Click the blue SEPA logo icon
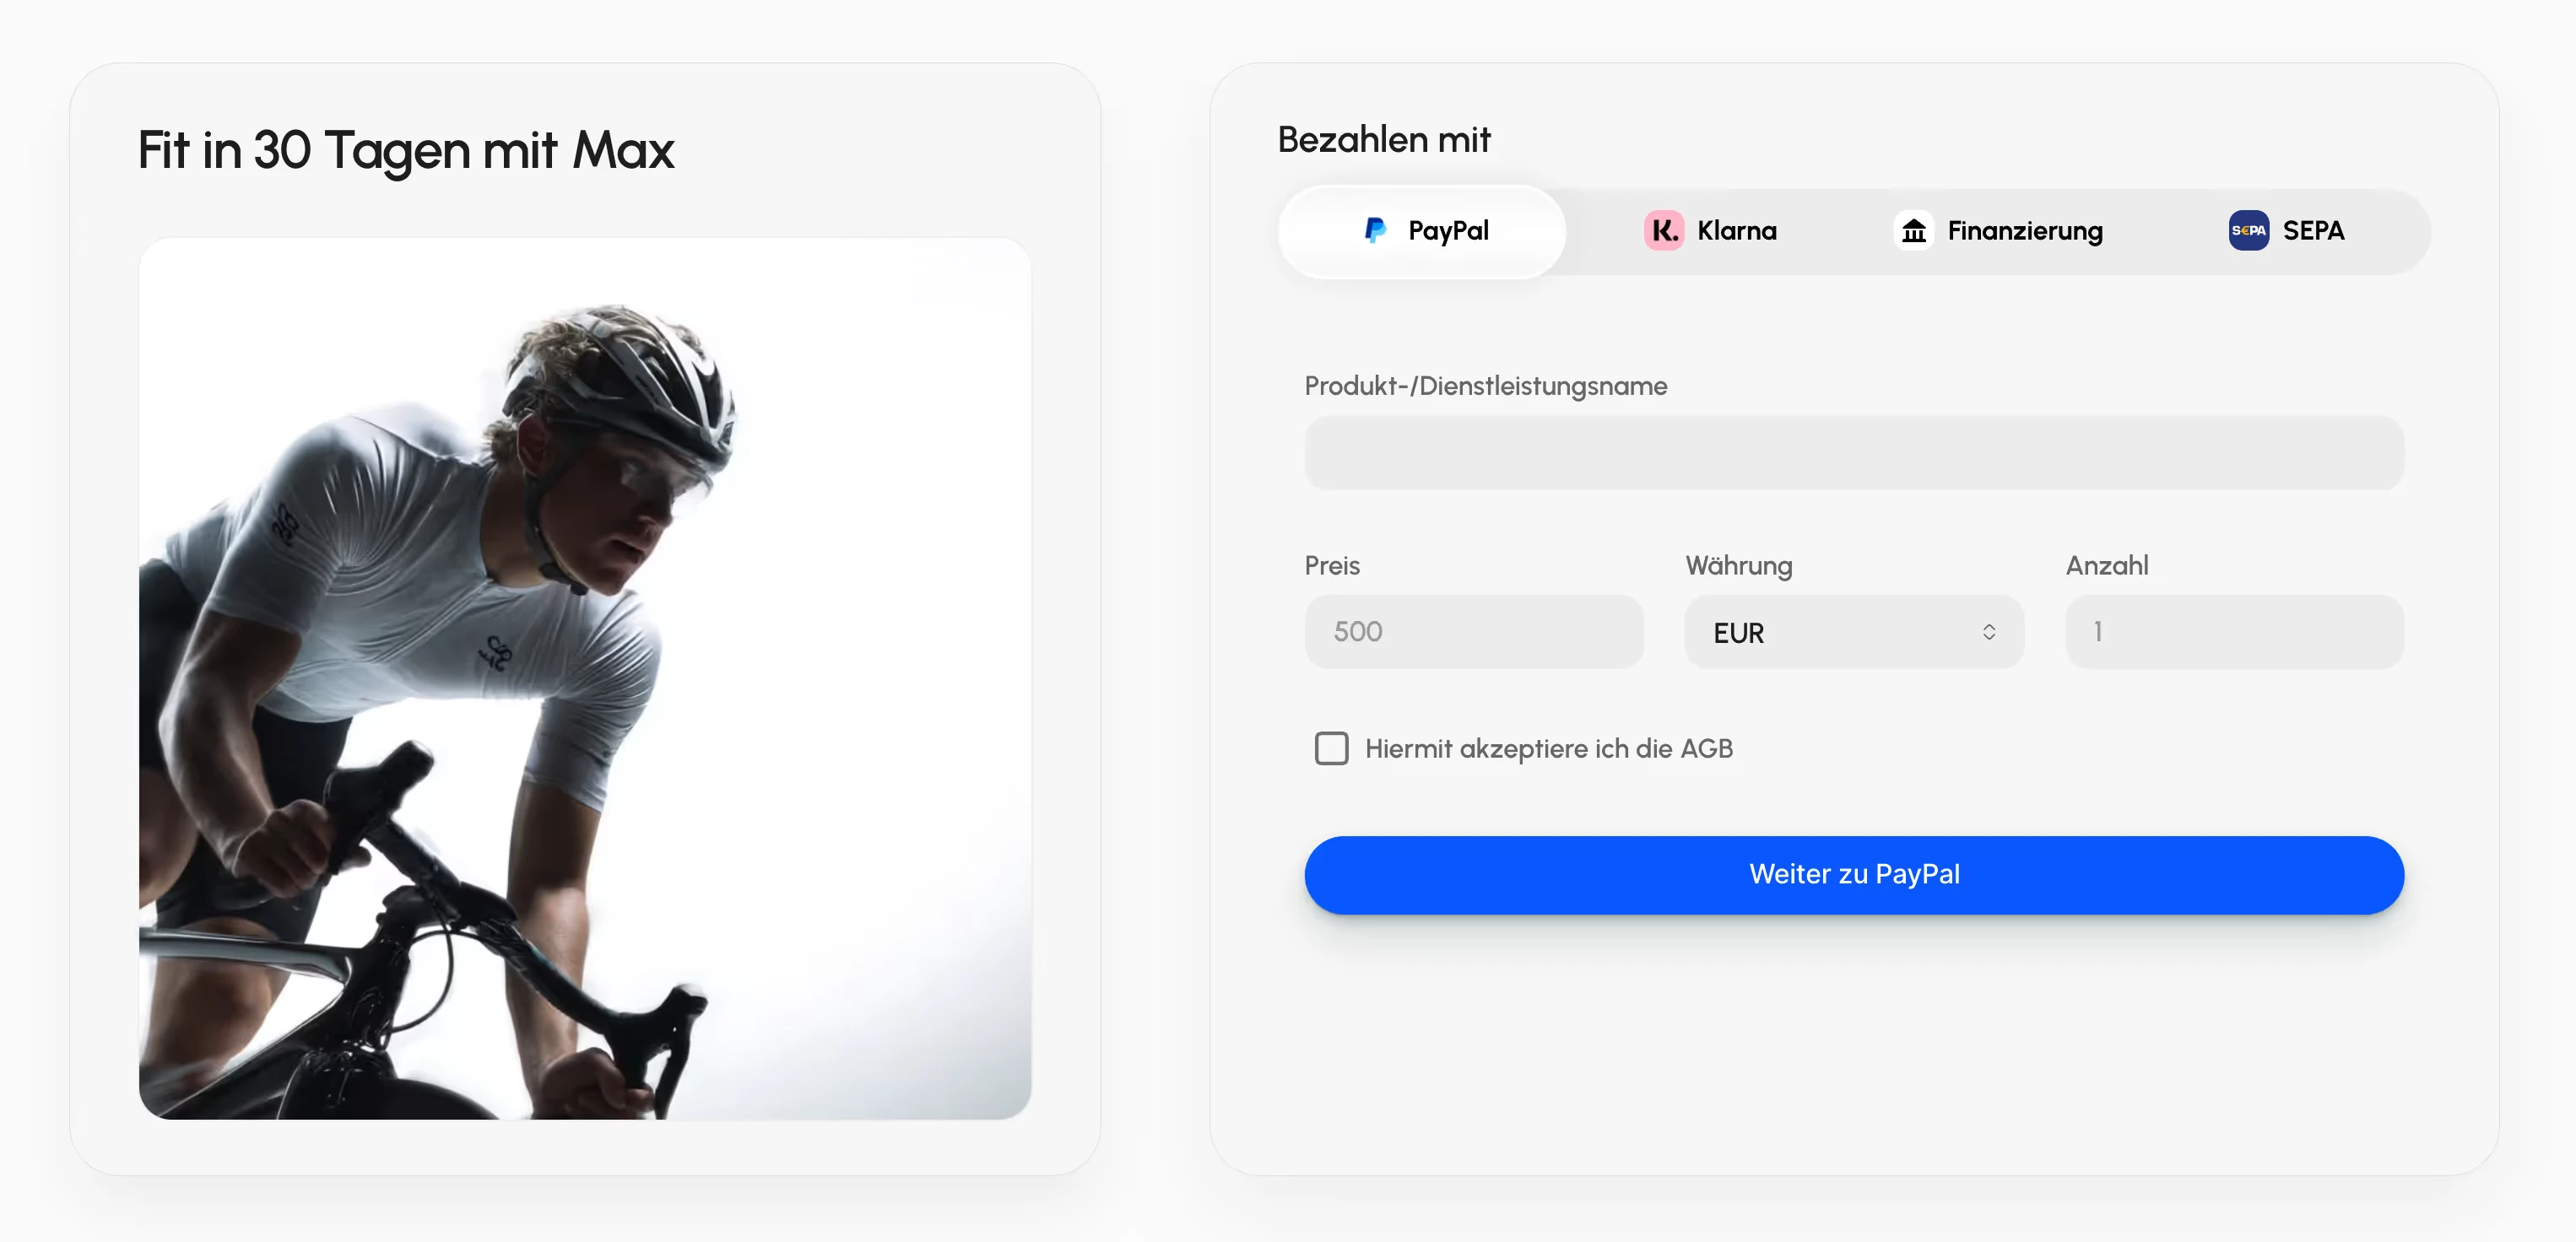The image size is (2576, 1242). (2248, 231)
